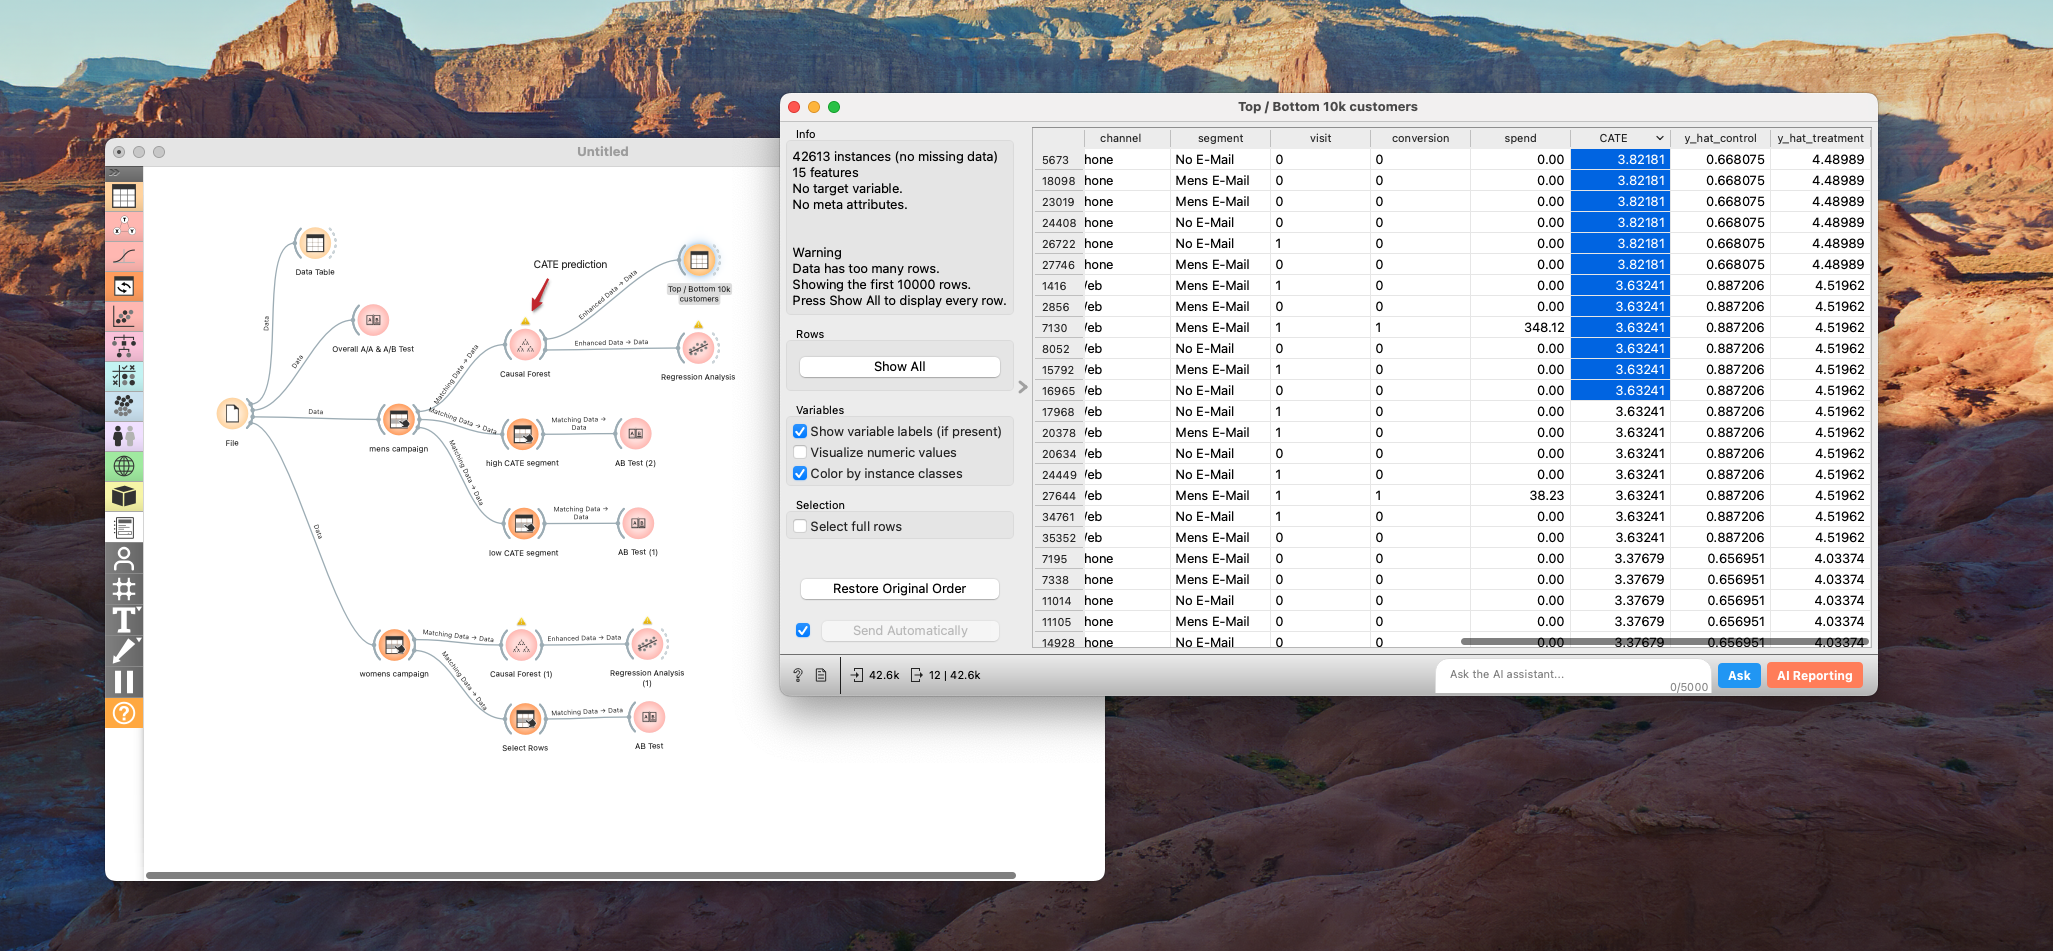Click the CATE column sort arrow

pos(1659,139)
